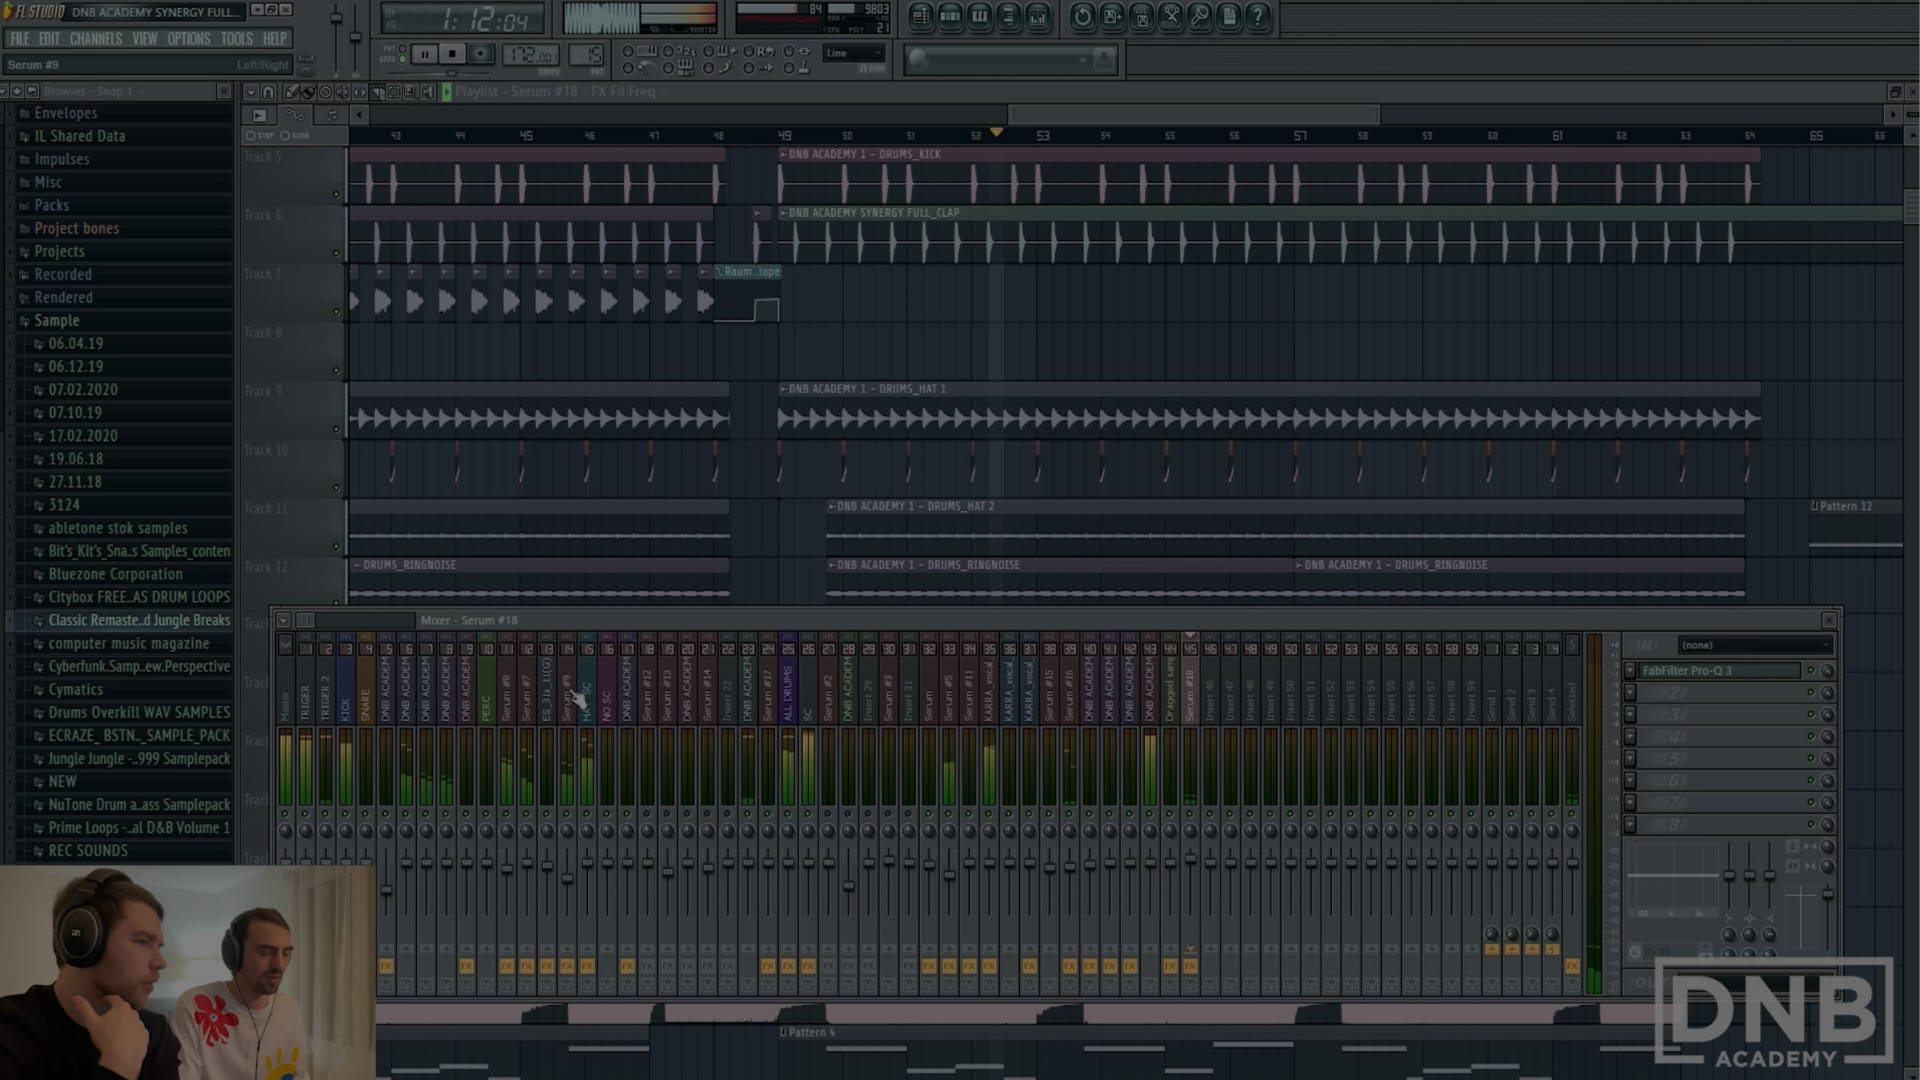1920x1080 pixels.
Task: Open the Playlist window from the toolbar
Action: point(921,16)
